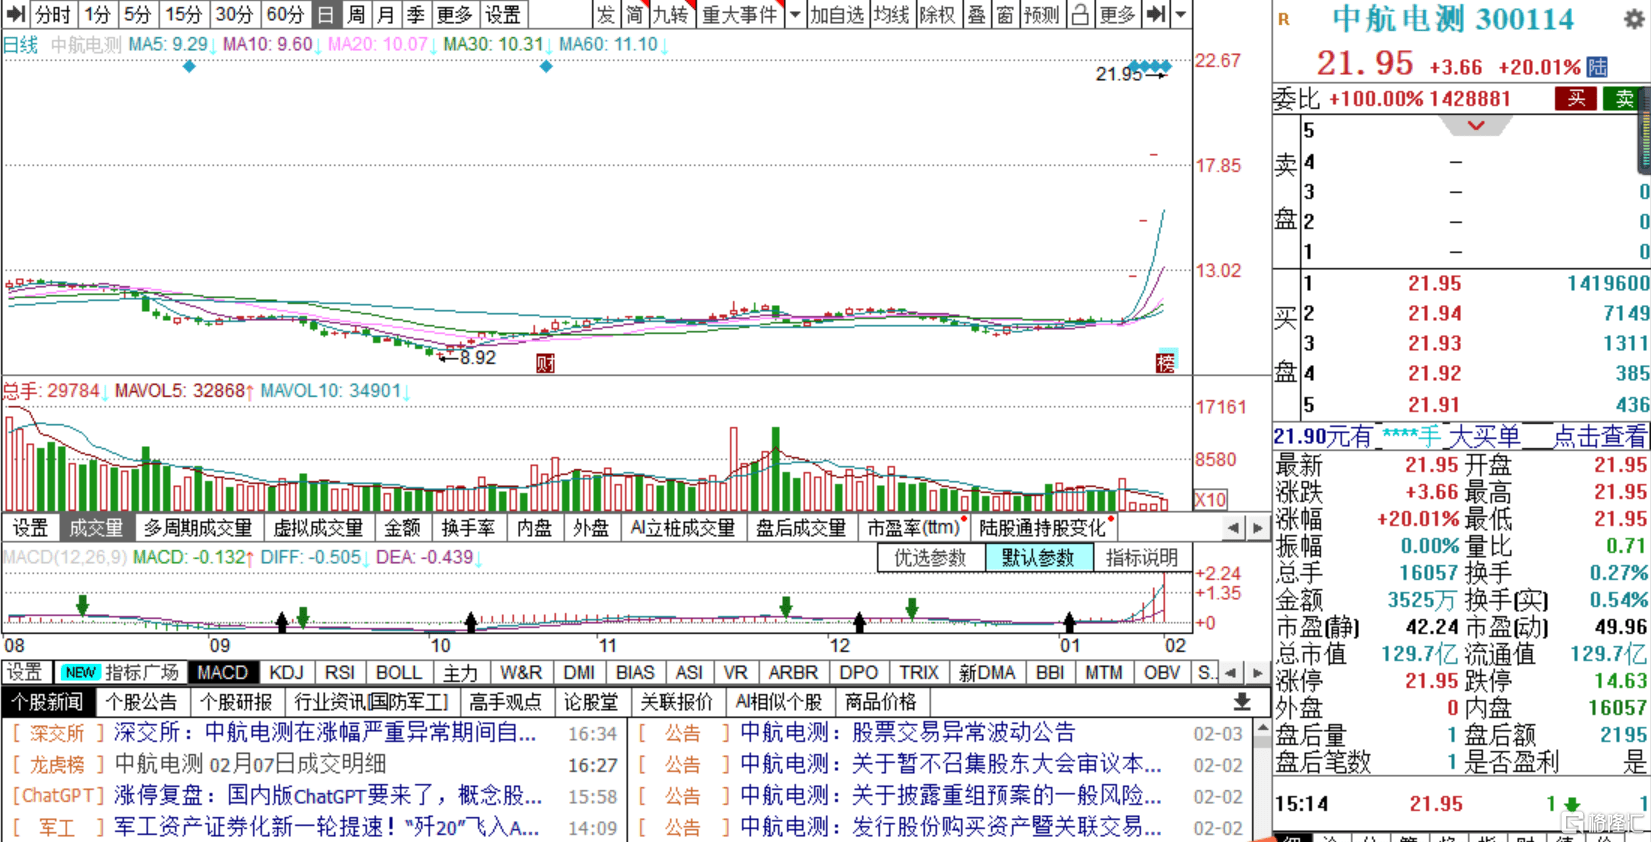Open the dropdown arrow next to 重大事件
1651x842 pixels.
pos(795,14)
